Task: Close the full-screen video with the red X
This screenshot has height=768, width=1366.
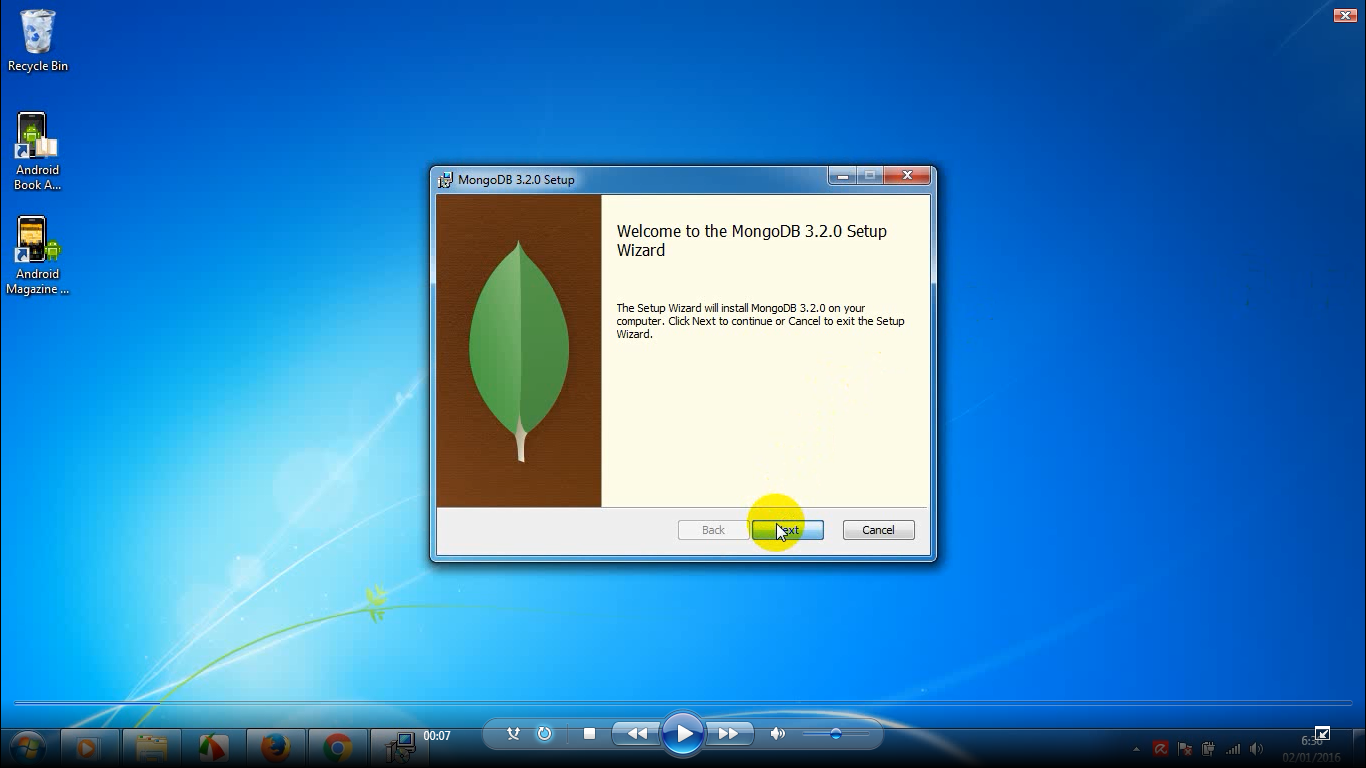Action: [1345, 15]
